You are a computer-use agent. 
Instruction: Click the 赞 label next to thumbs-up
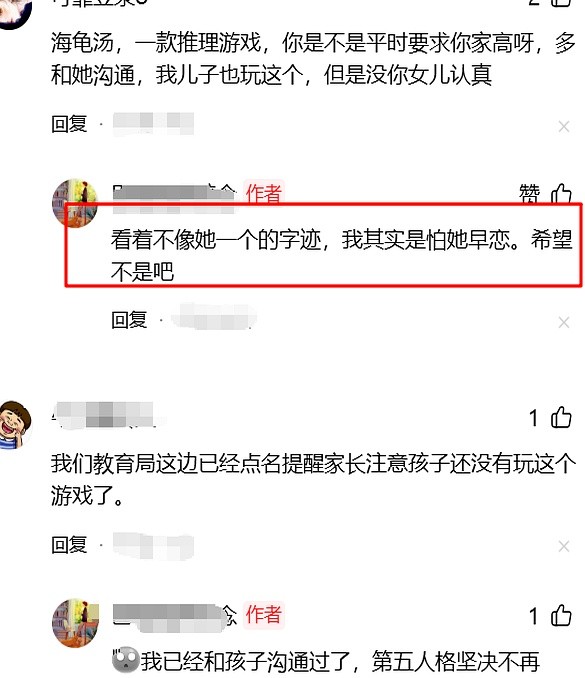(529, 193)
